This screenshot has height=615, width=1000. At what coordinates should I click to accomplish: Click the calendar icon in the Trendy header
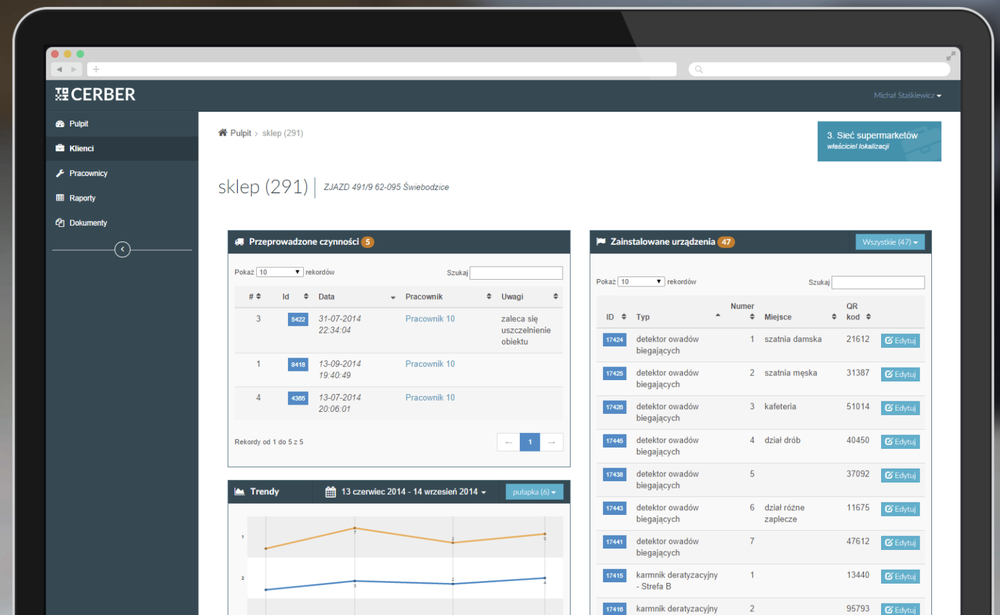click(330, 492)
